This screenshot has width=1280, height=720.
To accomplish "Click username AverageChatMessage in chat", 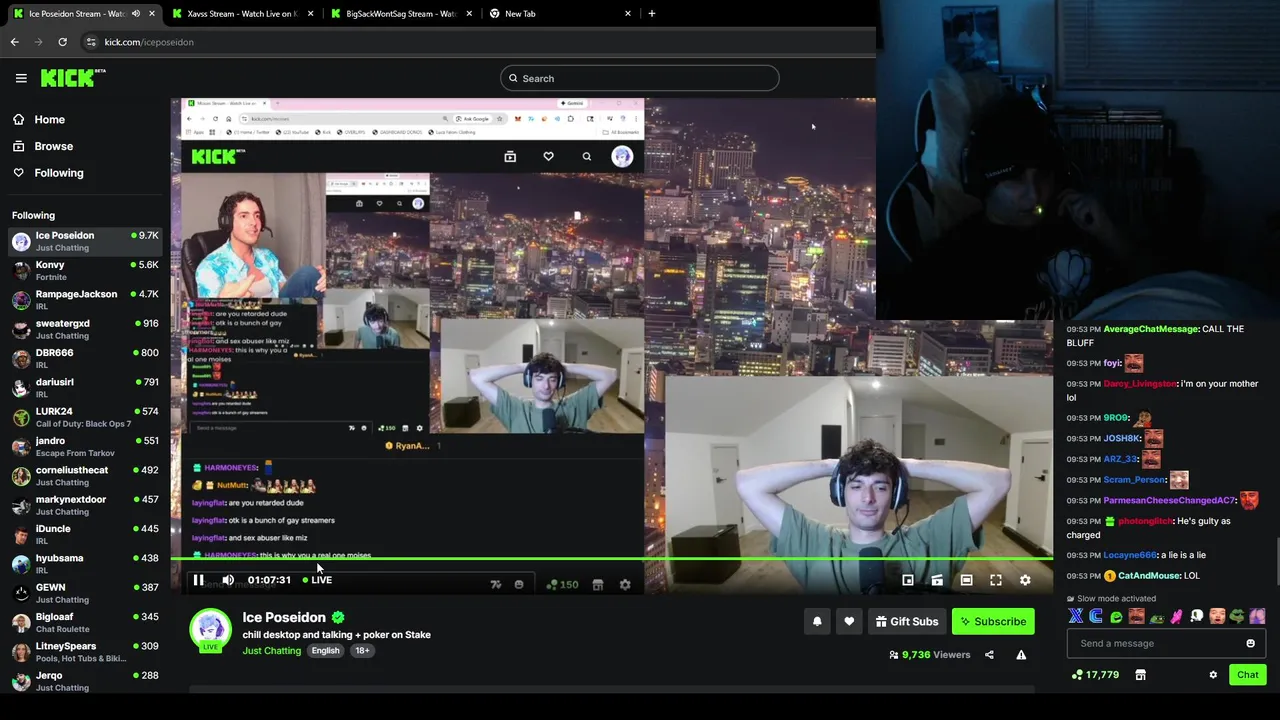I will [1150, 329].
